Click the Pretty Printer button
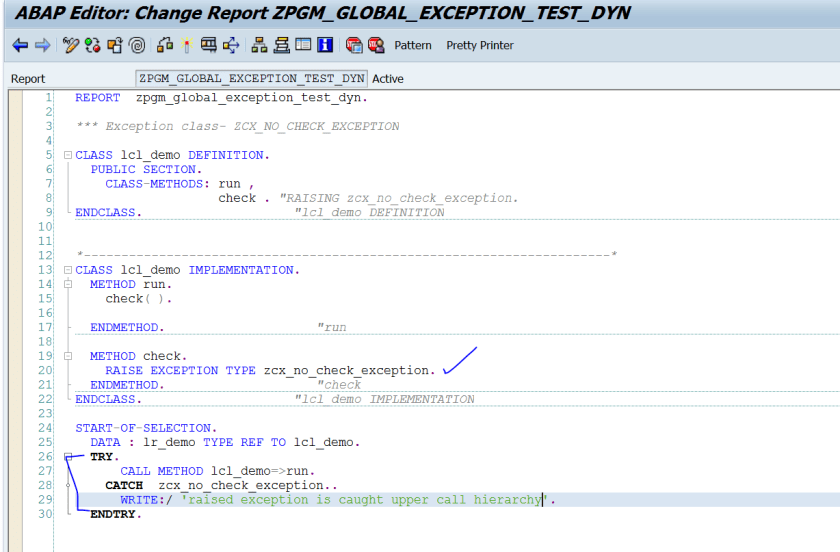This screenshot has height=552, width=840. pos(480,46)
